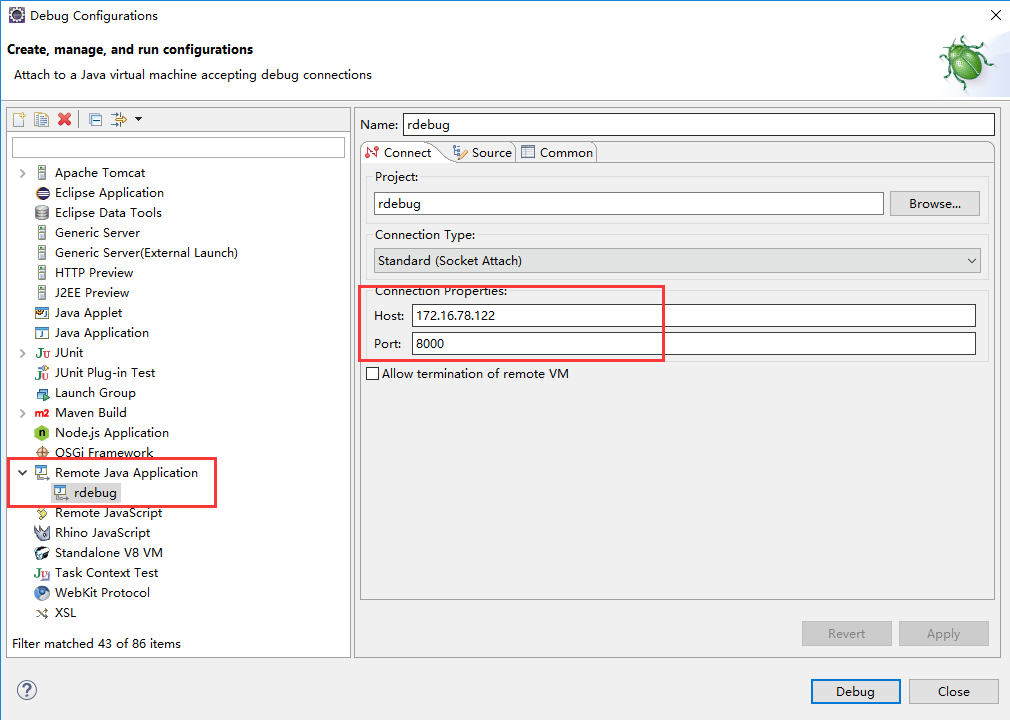Click the WebKit Protocol icon
1010x720 pixels.
[x=42, y=592]
